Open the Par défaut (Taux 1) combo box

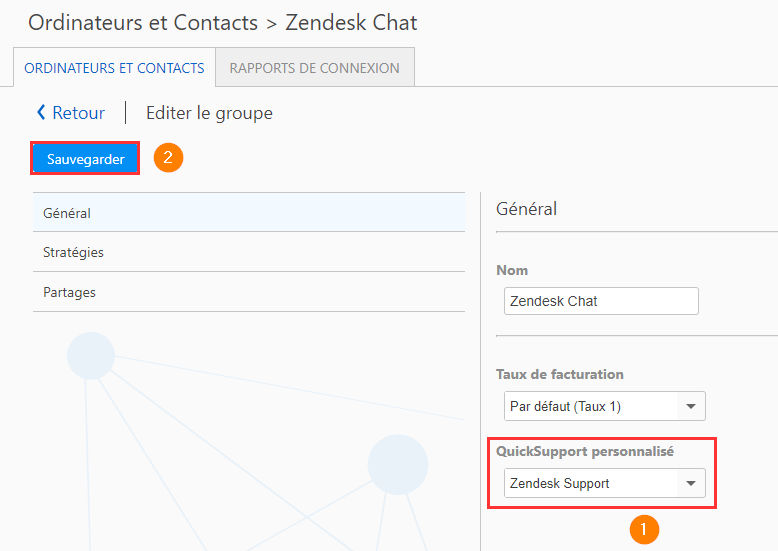point(604,407)
